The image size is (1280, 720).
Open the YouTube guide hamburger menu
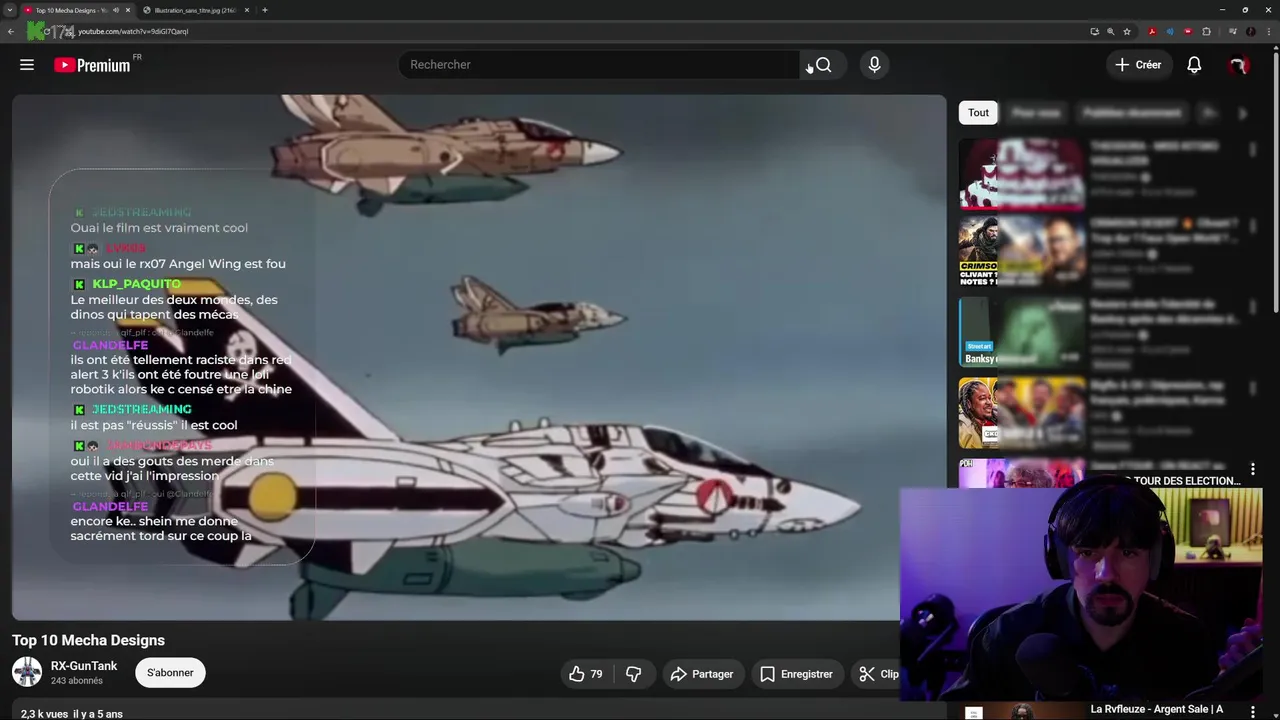click(x=27, y=65)
